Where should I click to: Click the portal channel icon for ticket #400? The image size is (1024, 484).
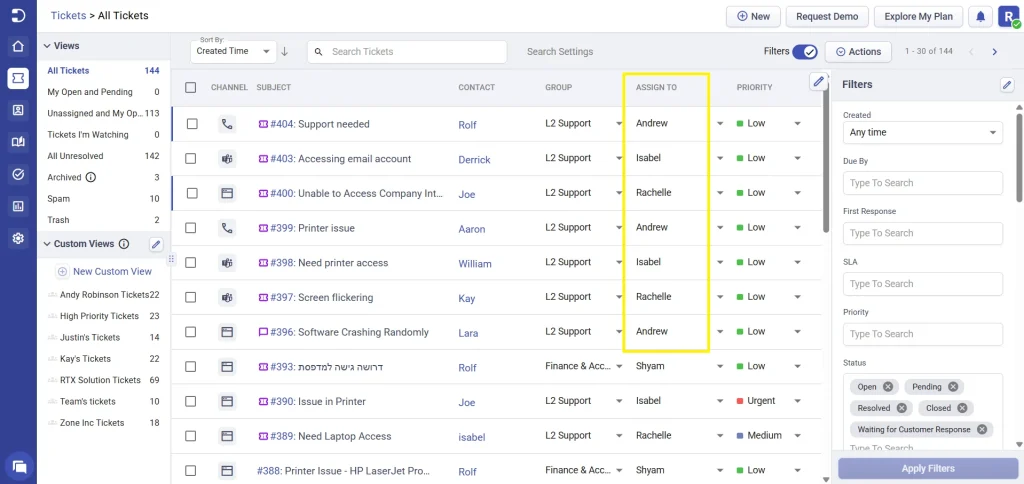pos(227,193)
